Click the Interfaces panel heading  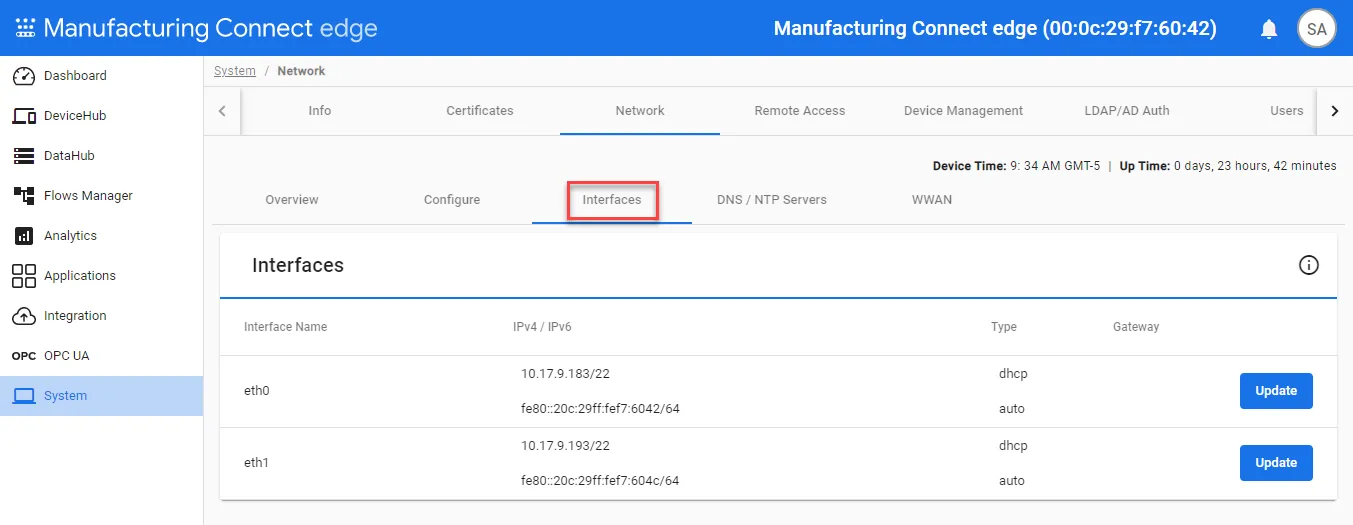click(298, 265)
